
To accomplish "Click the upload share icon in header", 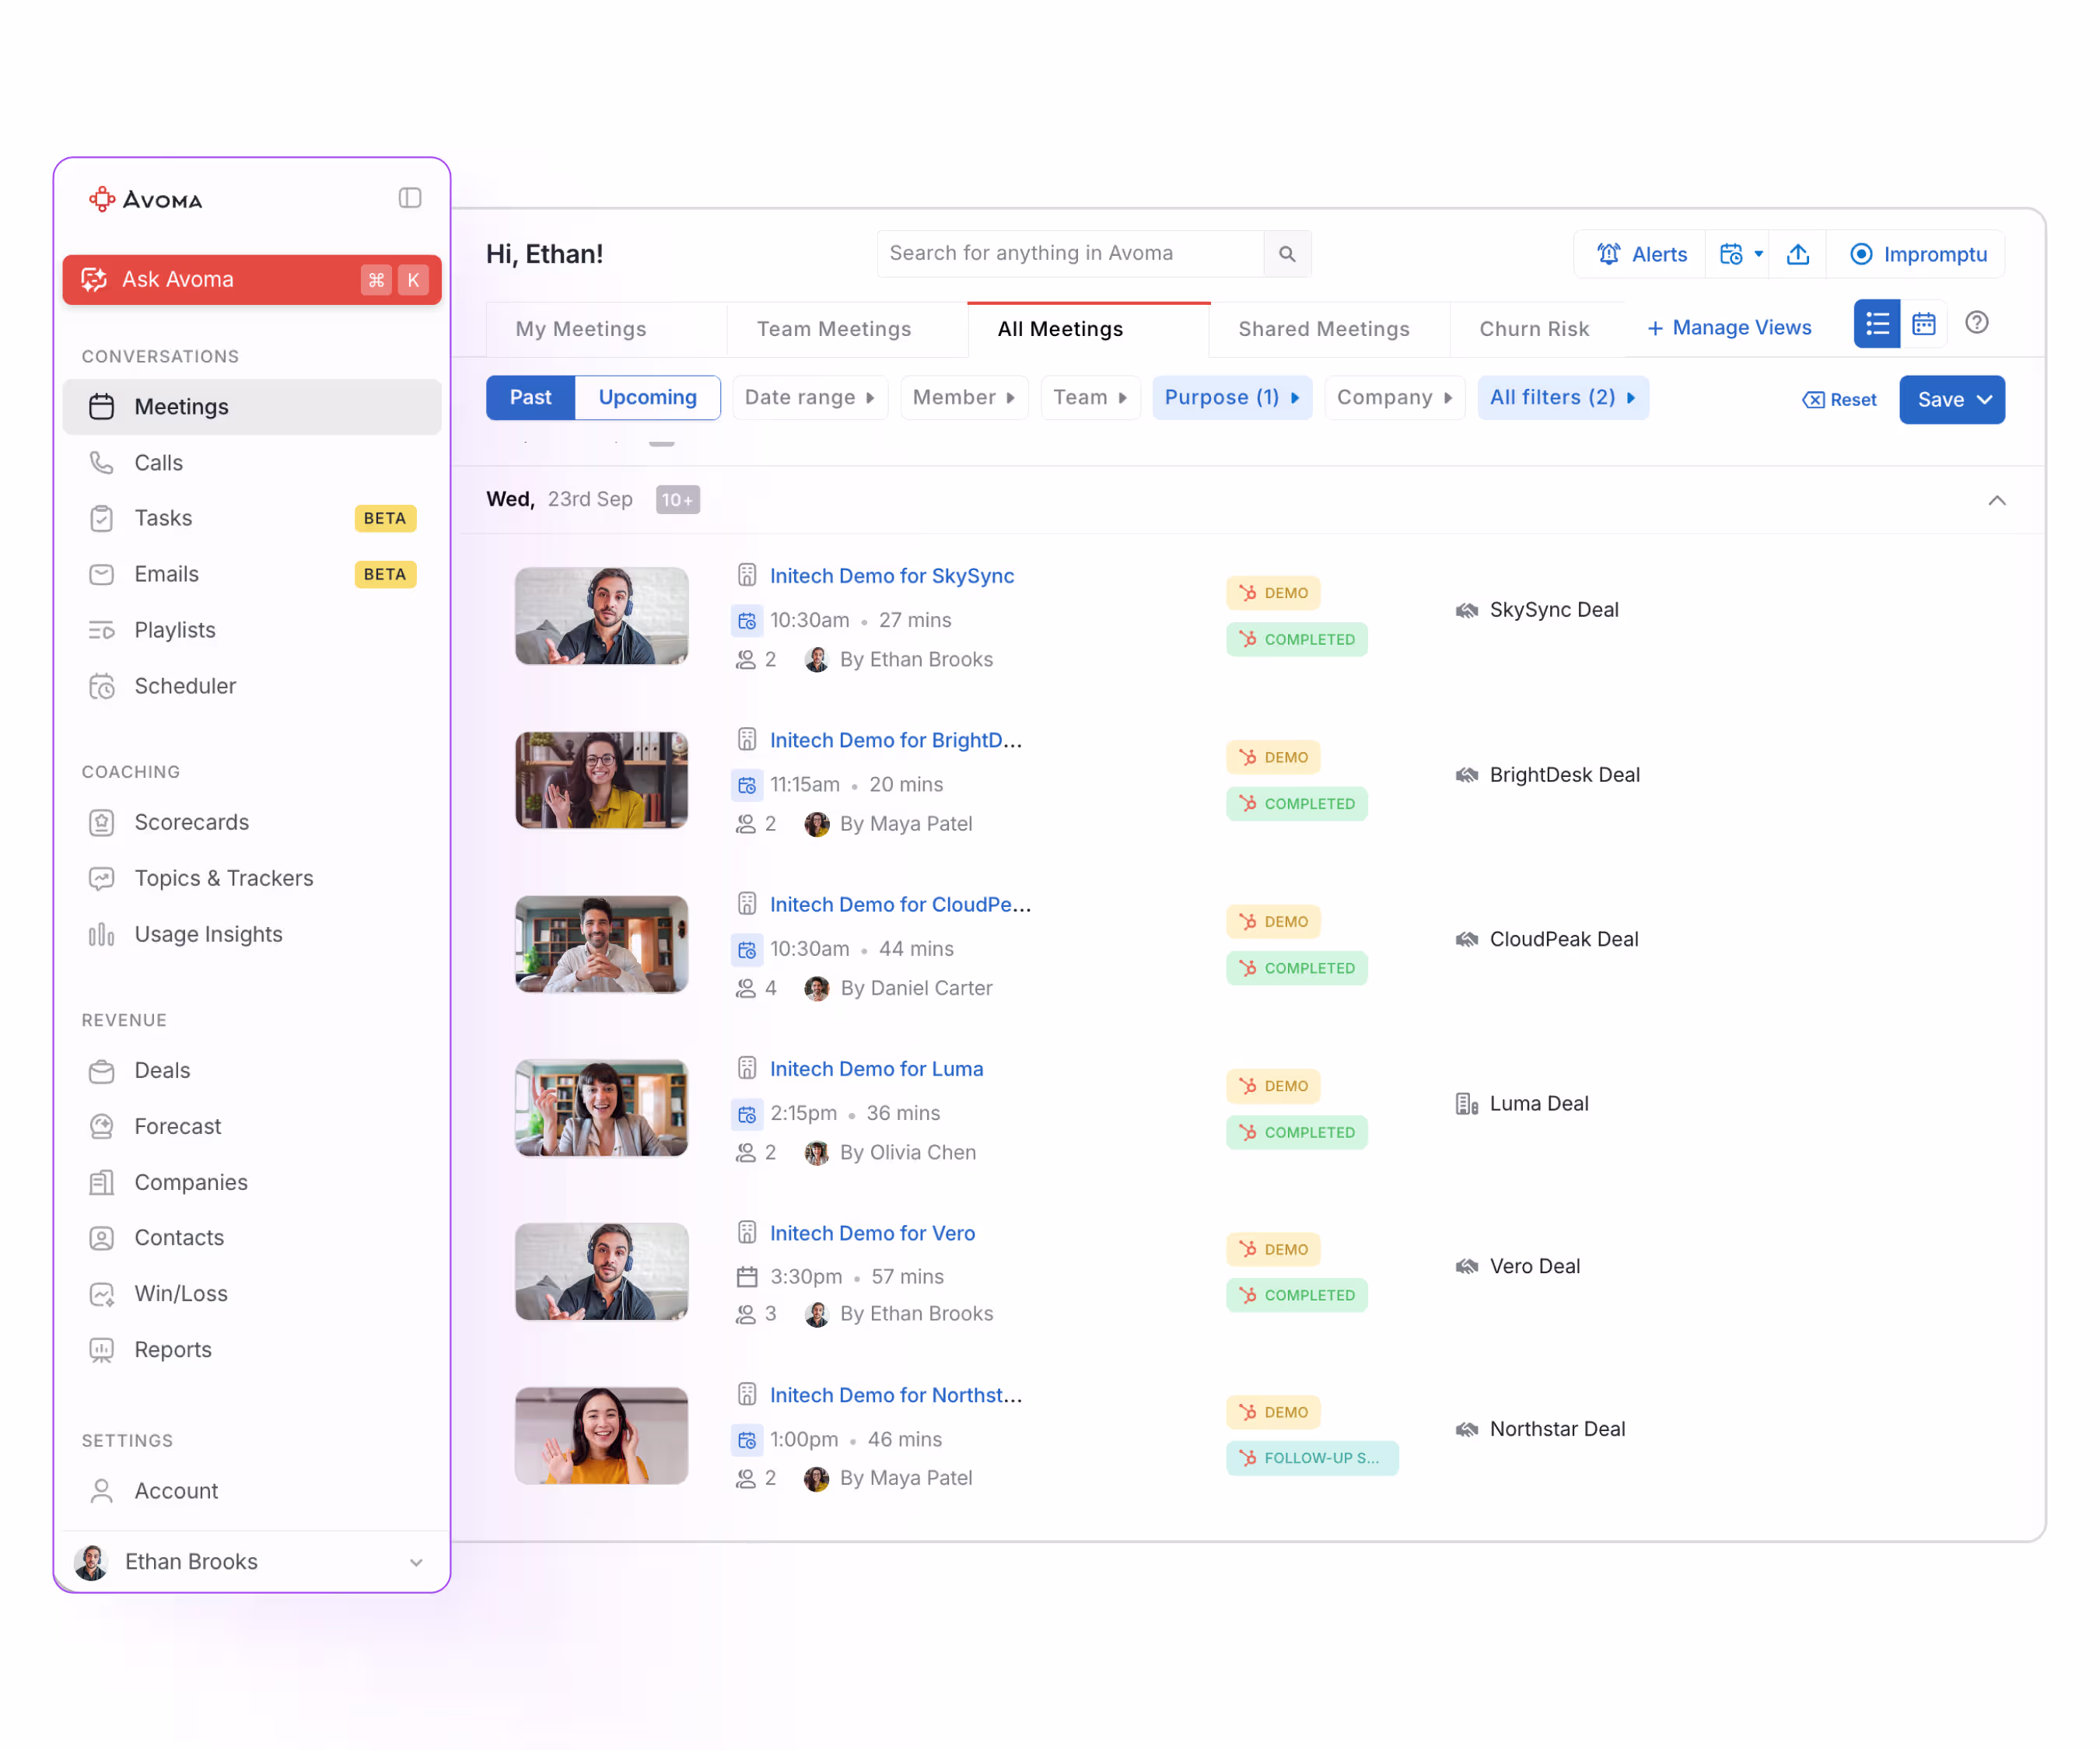I will pyautogui.click(x=1797, y=254).
